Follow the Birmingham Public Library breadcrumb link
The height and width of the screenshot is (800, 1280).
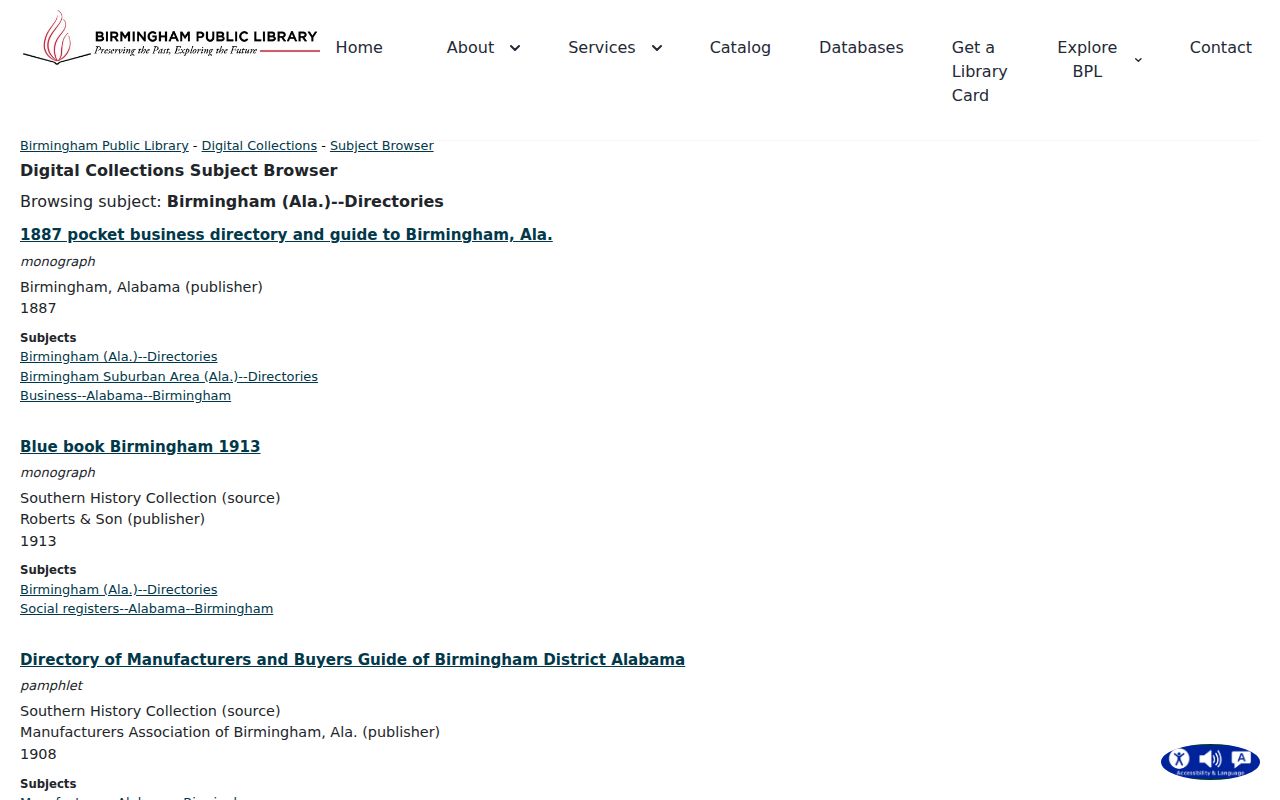click(104, 146)
